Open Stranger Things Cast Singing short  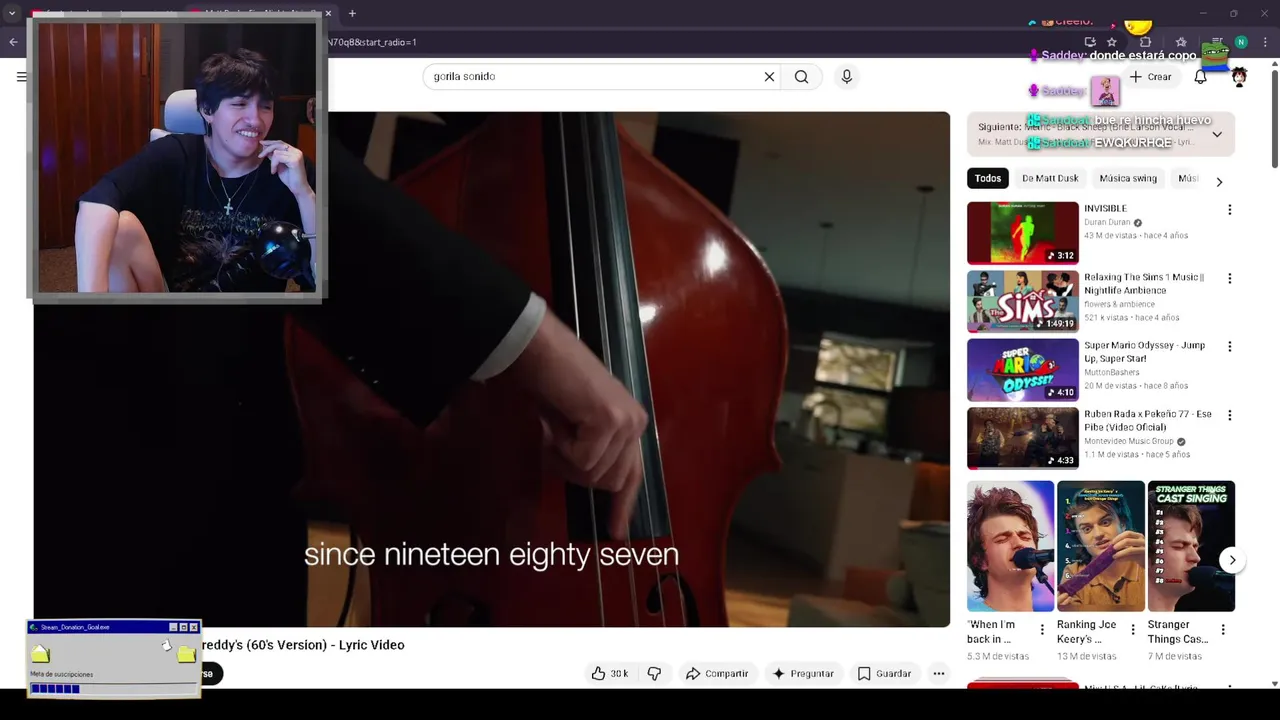(x=1191, y=546)
